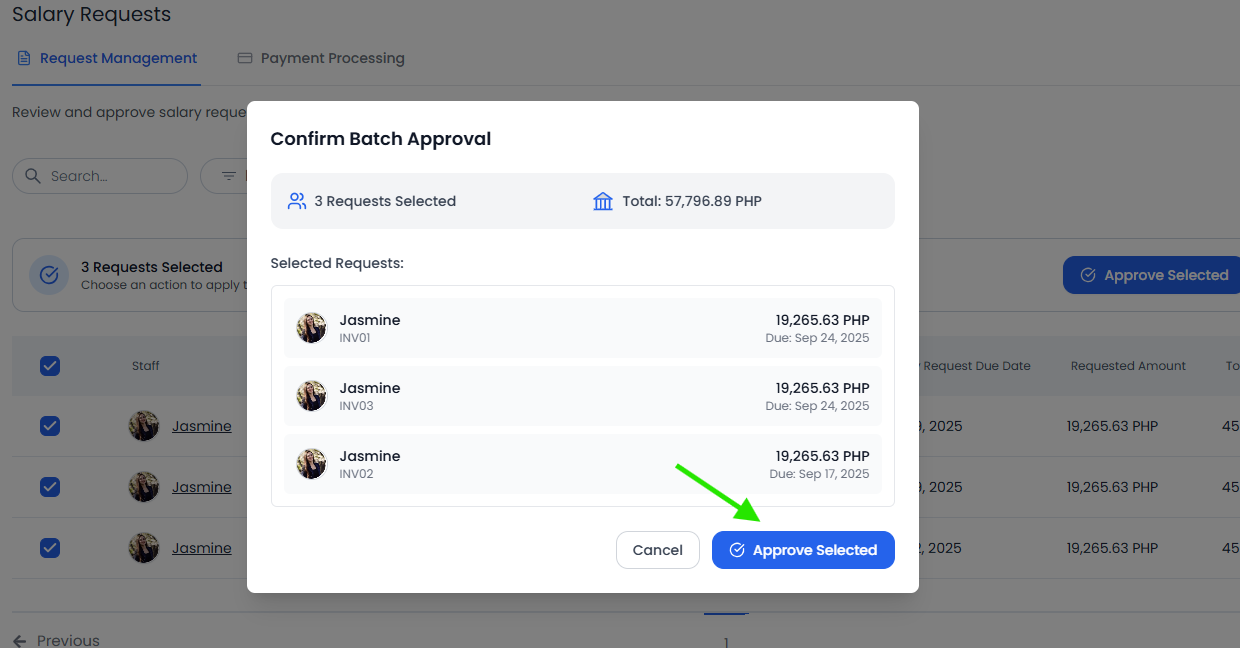Click the bank icon next to Total amount
The image size is (1240, 648).
click(x=603, y=201)
